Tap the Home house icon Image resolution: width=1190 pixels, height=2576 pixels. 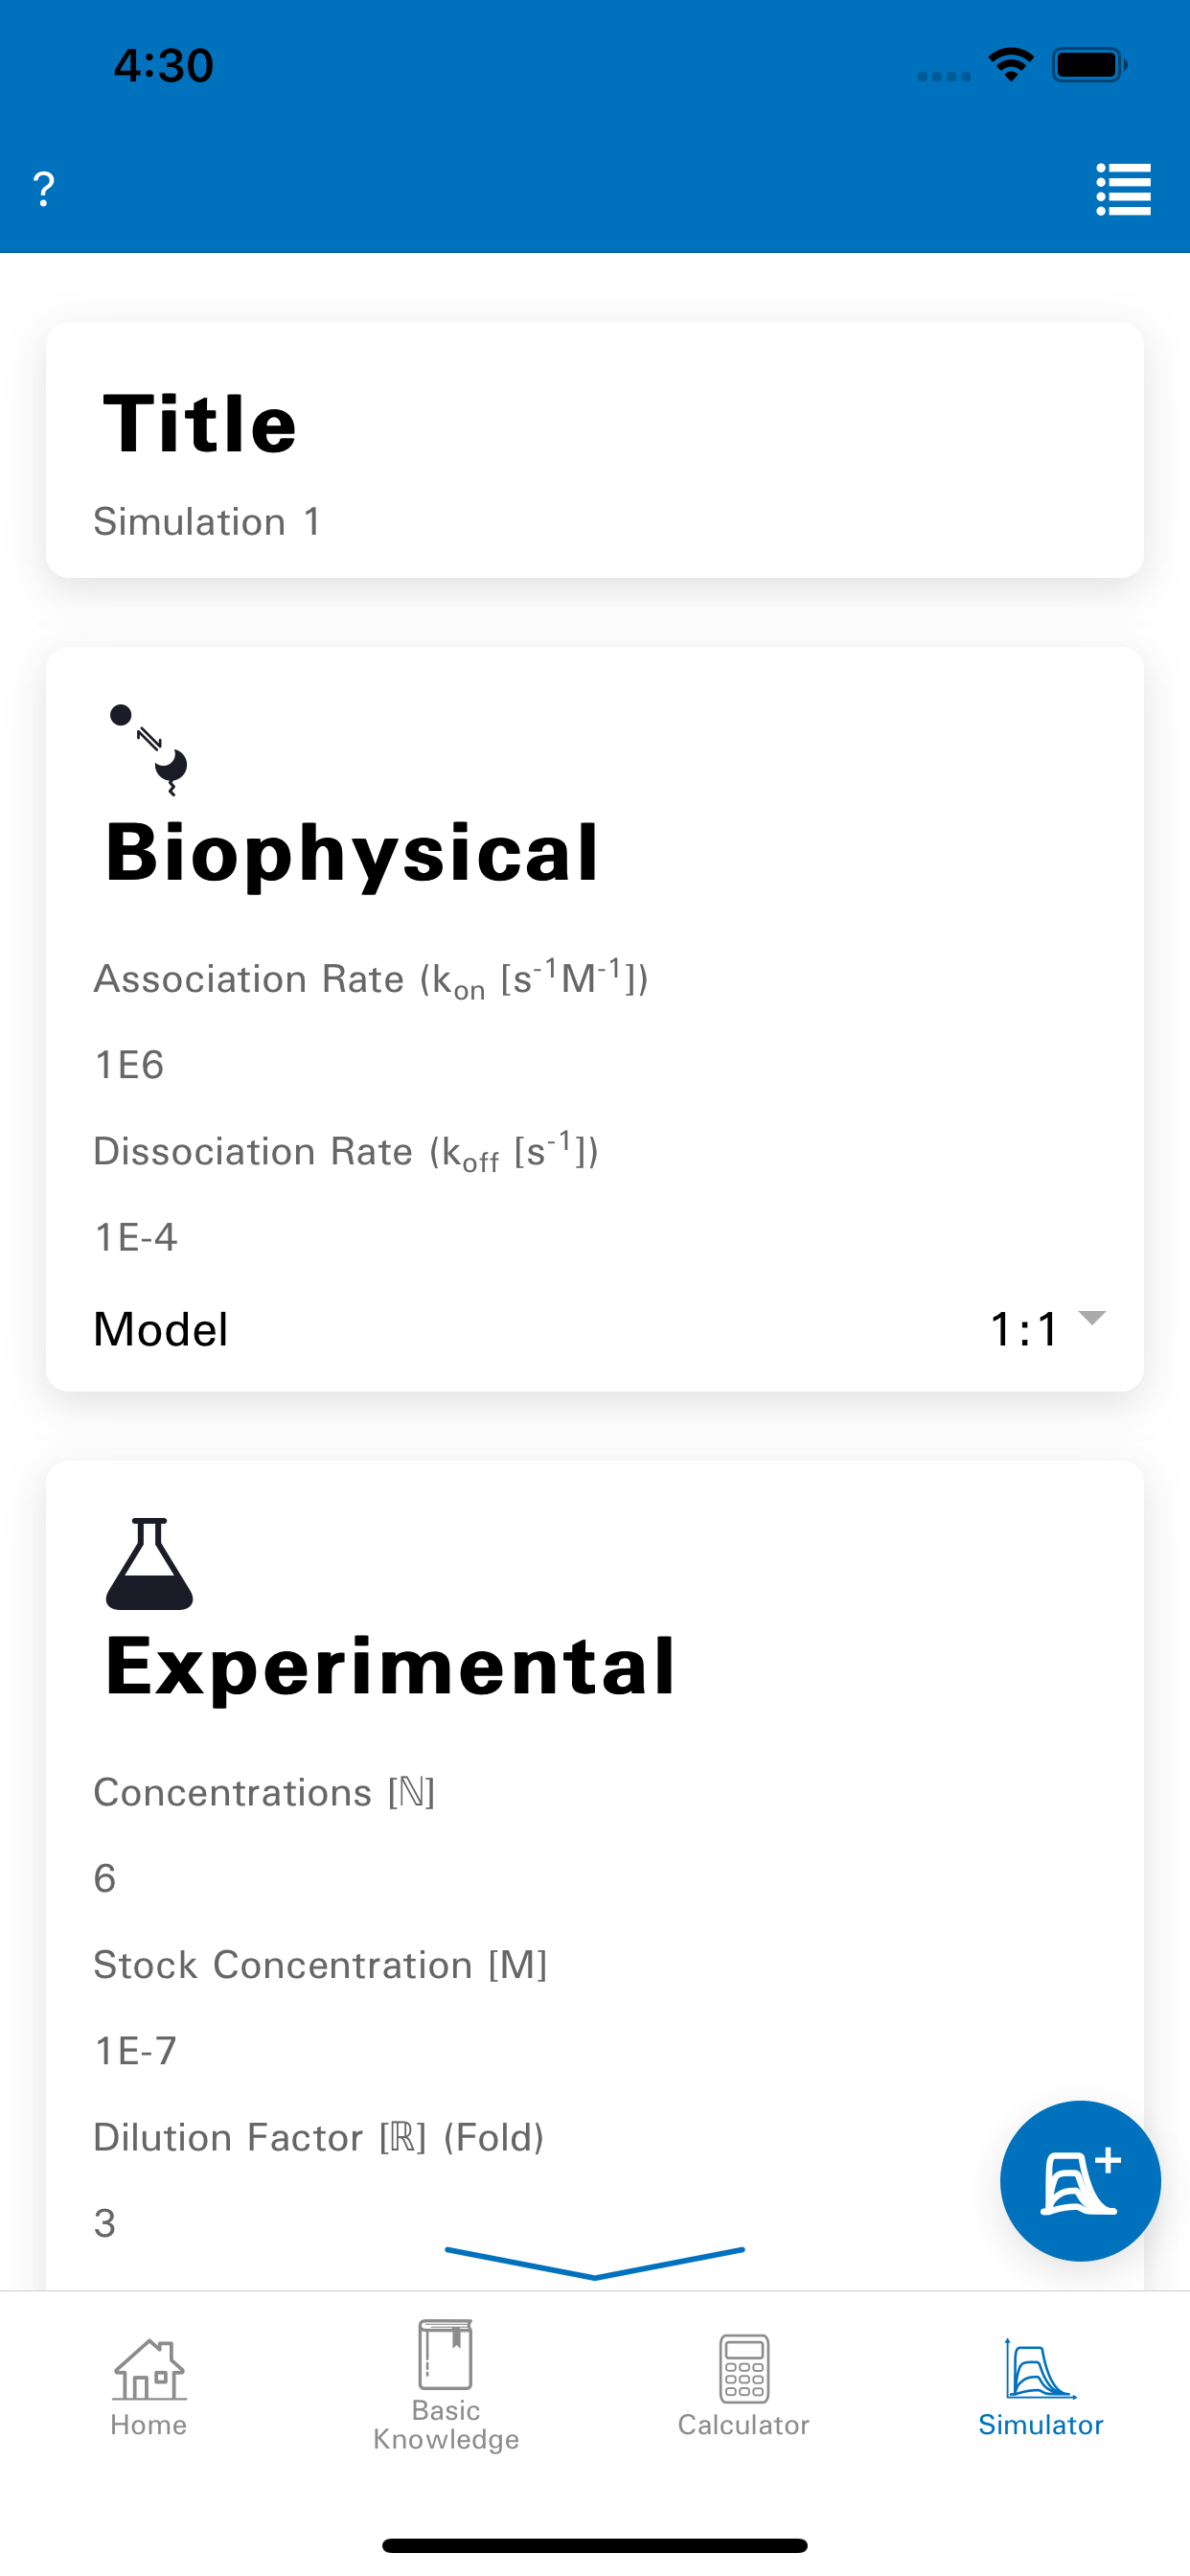point(149,2370)
